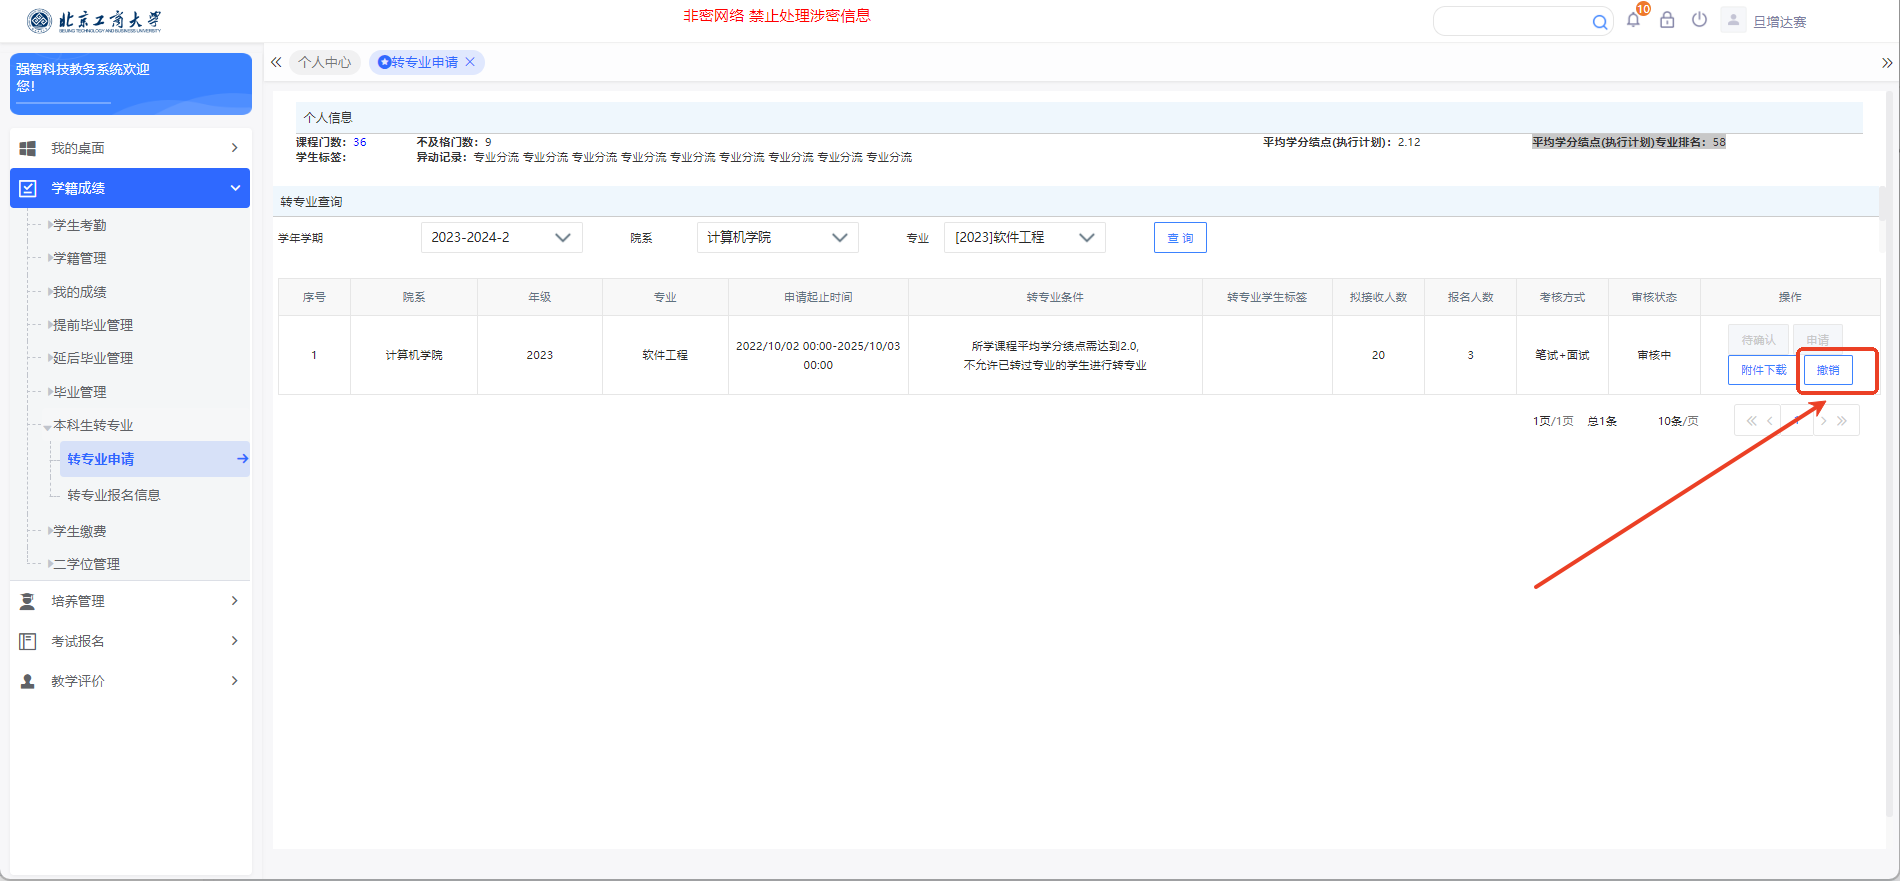The image size is (1900, 881).
Task: Click the 撤销 button
Action: click(1828, 370)
